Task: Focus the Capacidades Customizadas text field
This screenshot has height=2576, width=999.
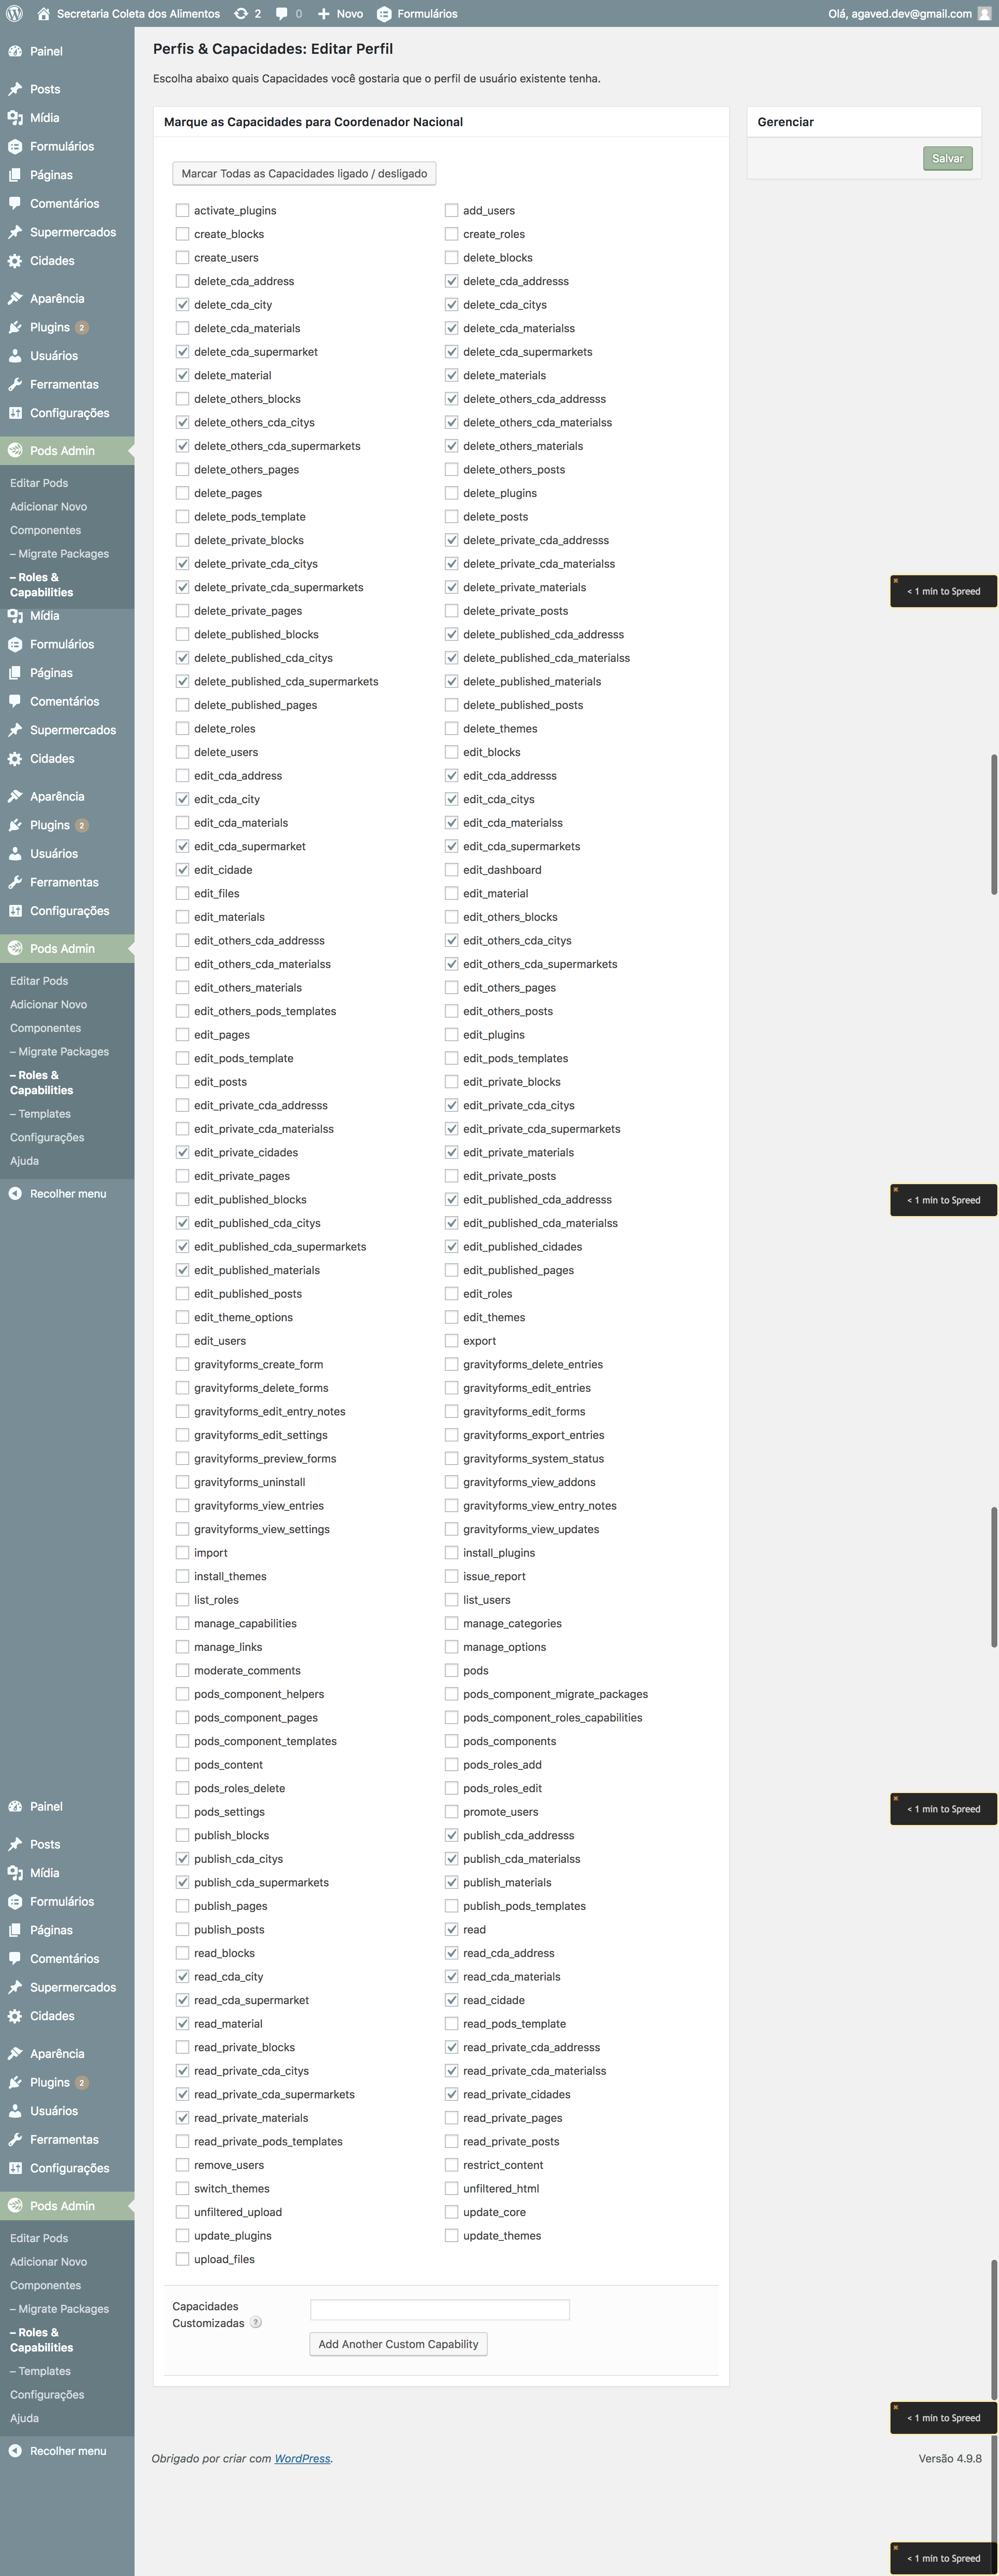Action: coord(440,2309)
